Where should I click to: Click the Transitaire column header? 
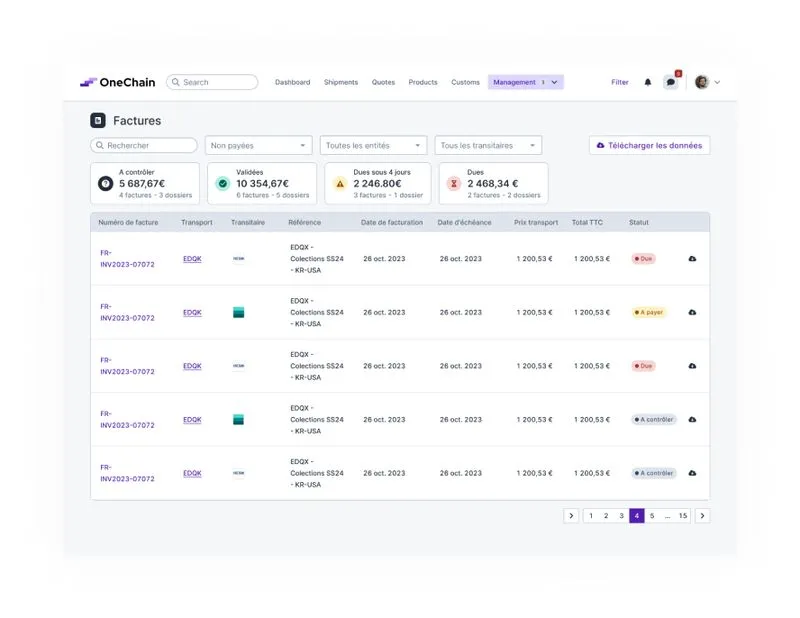pyautogui.click(x=248, y=223)
